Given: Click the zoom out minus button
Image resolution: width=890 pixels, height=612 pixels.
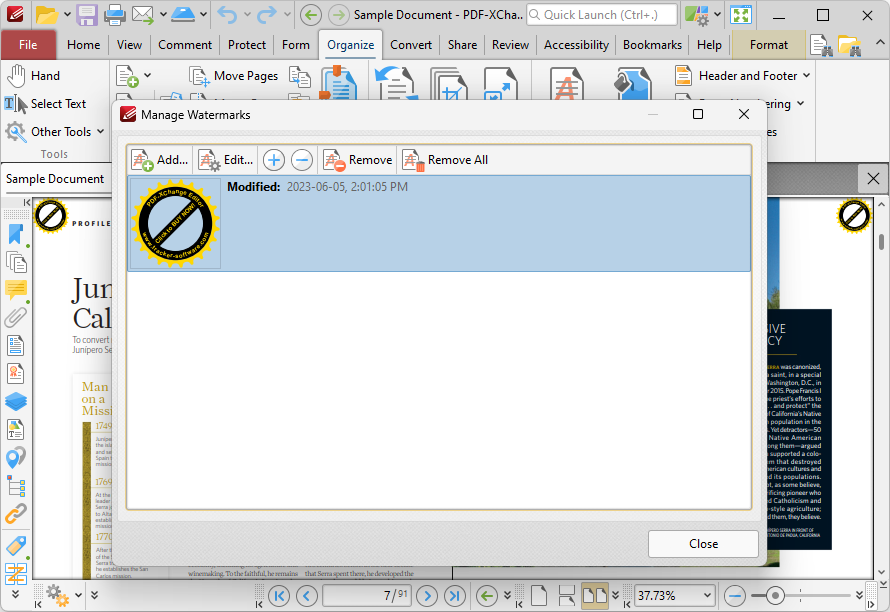Looking at the screenshot, I should coord(735,596).
